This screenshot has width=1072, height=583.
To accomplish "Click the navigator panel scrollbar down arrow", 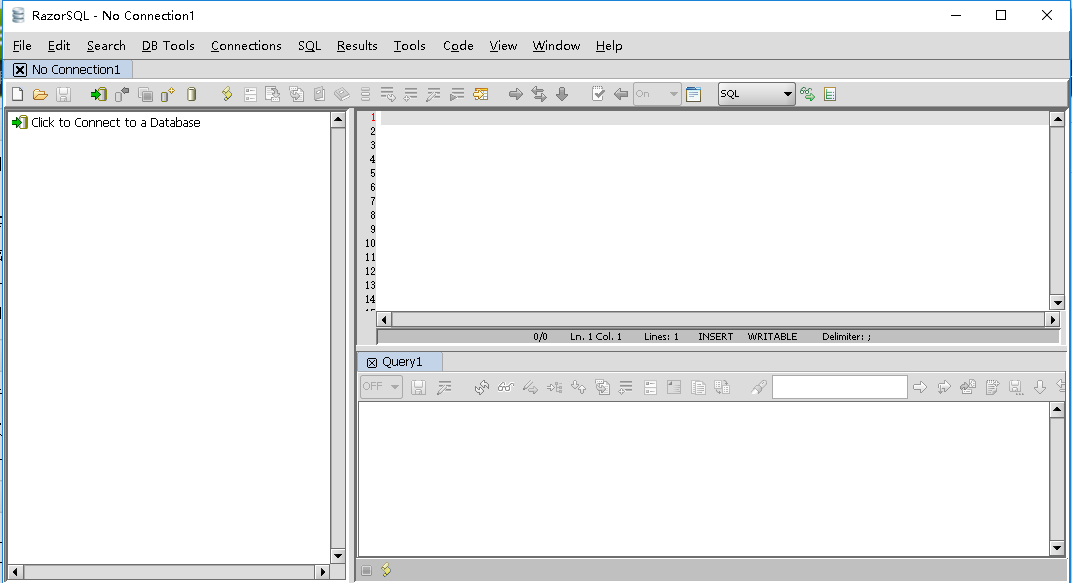I will click(x=338, y=556).
